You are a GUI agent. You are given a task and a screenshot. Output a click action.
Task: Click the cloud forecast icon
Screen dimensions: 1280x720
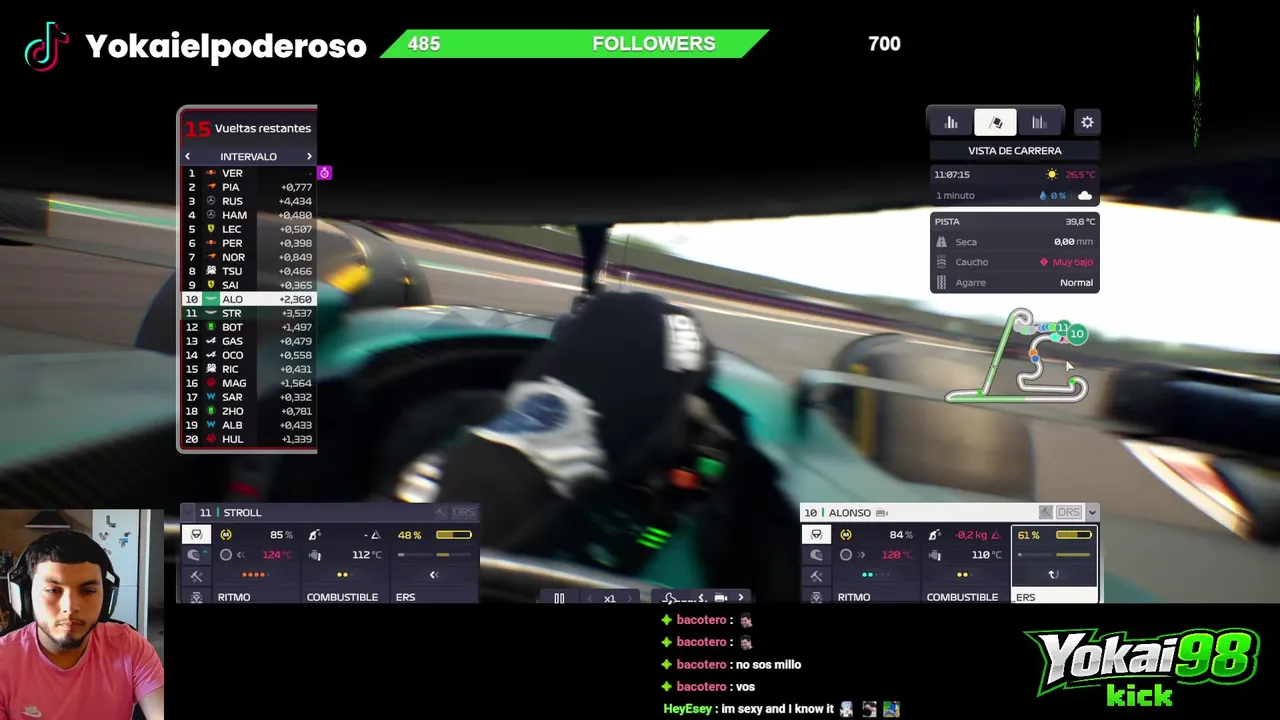point(1085,196)
